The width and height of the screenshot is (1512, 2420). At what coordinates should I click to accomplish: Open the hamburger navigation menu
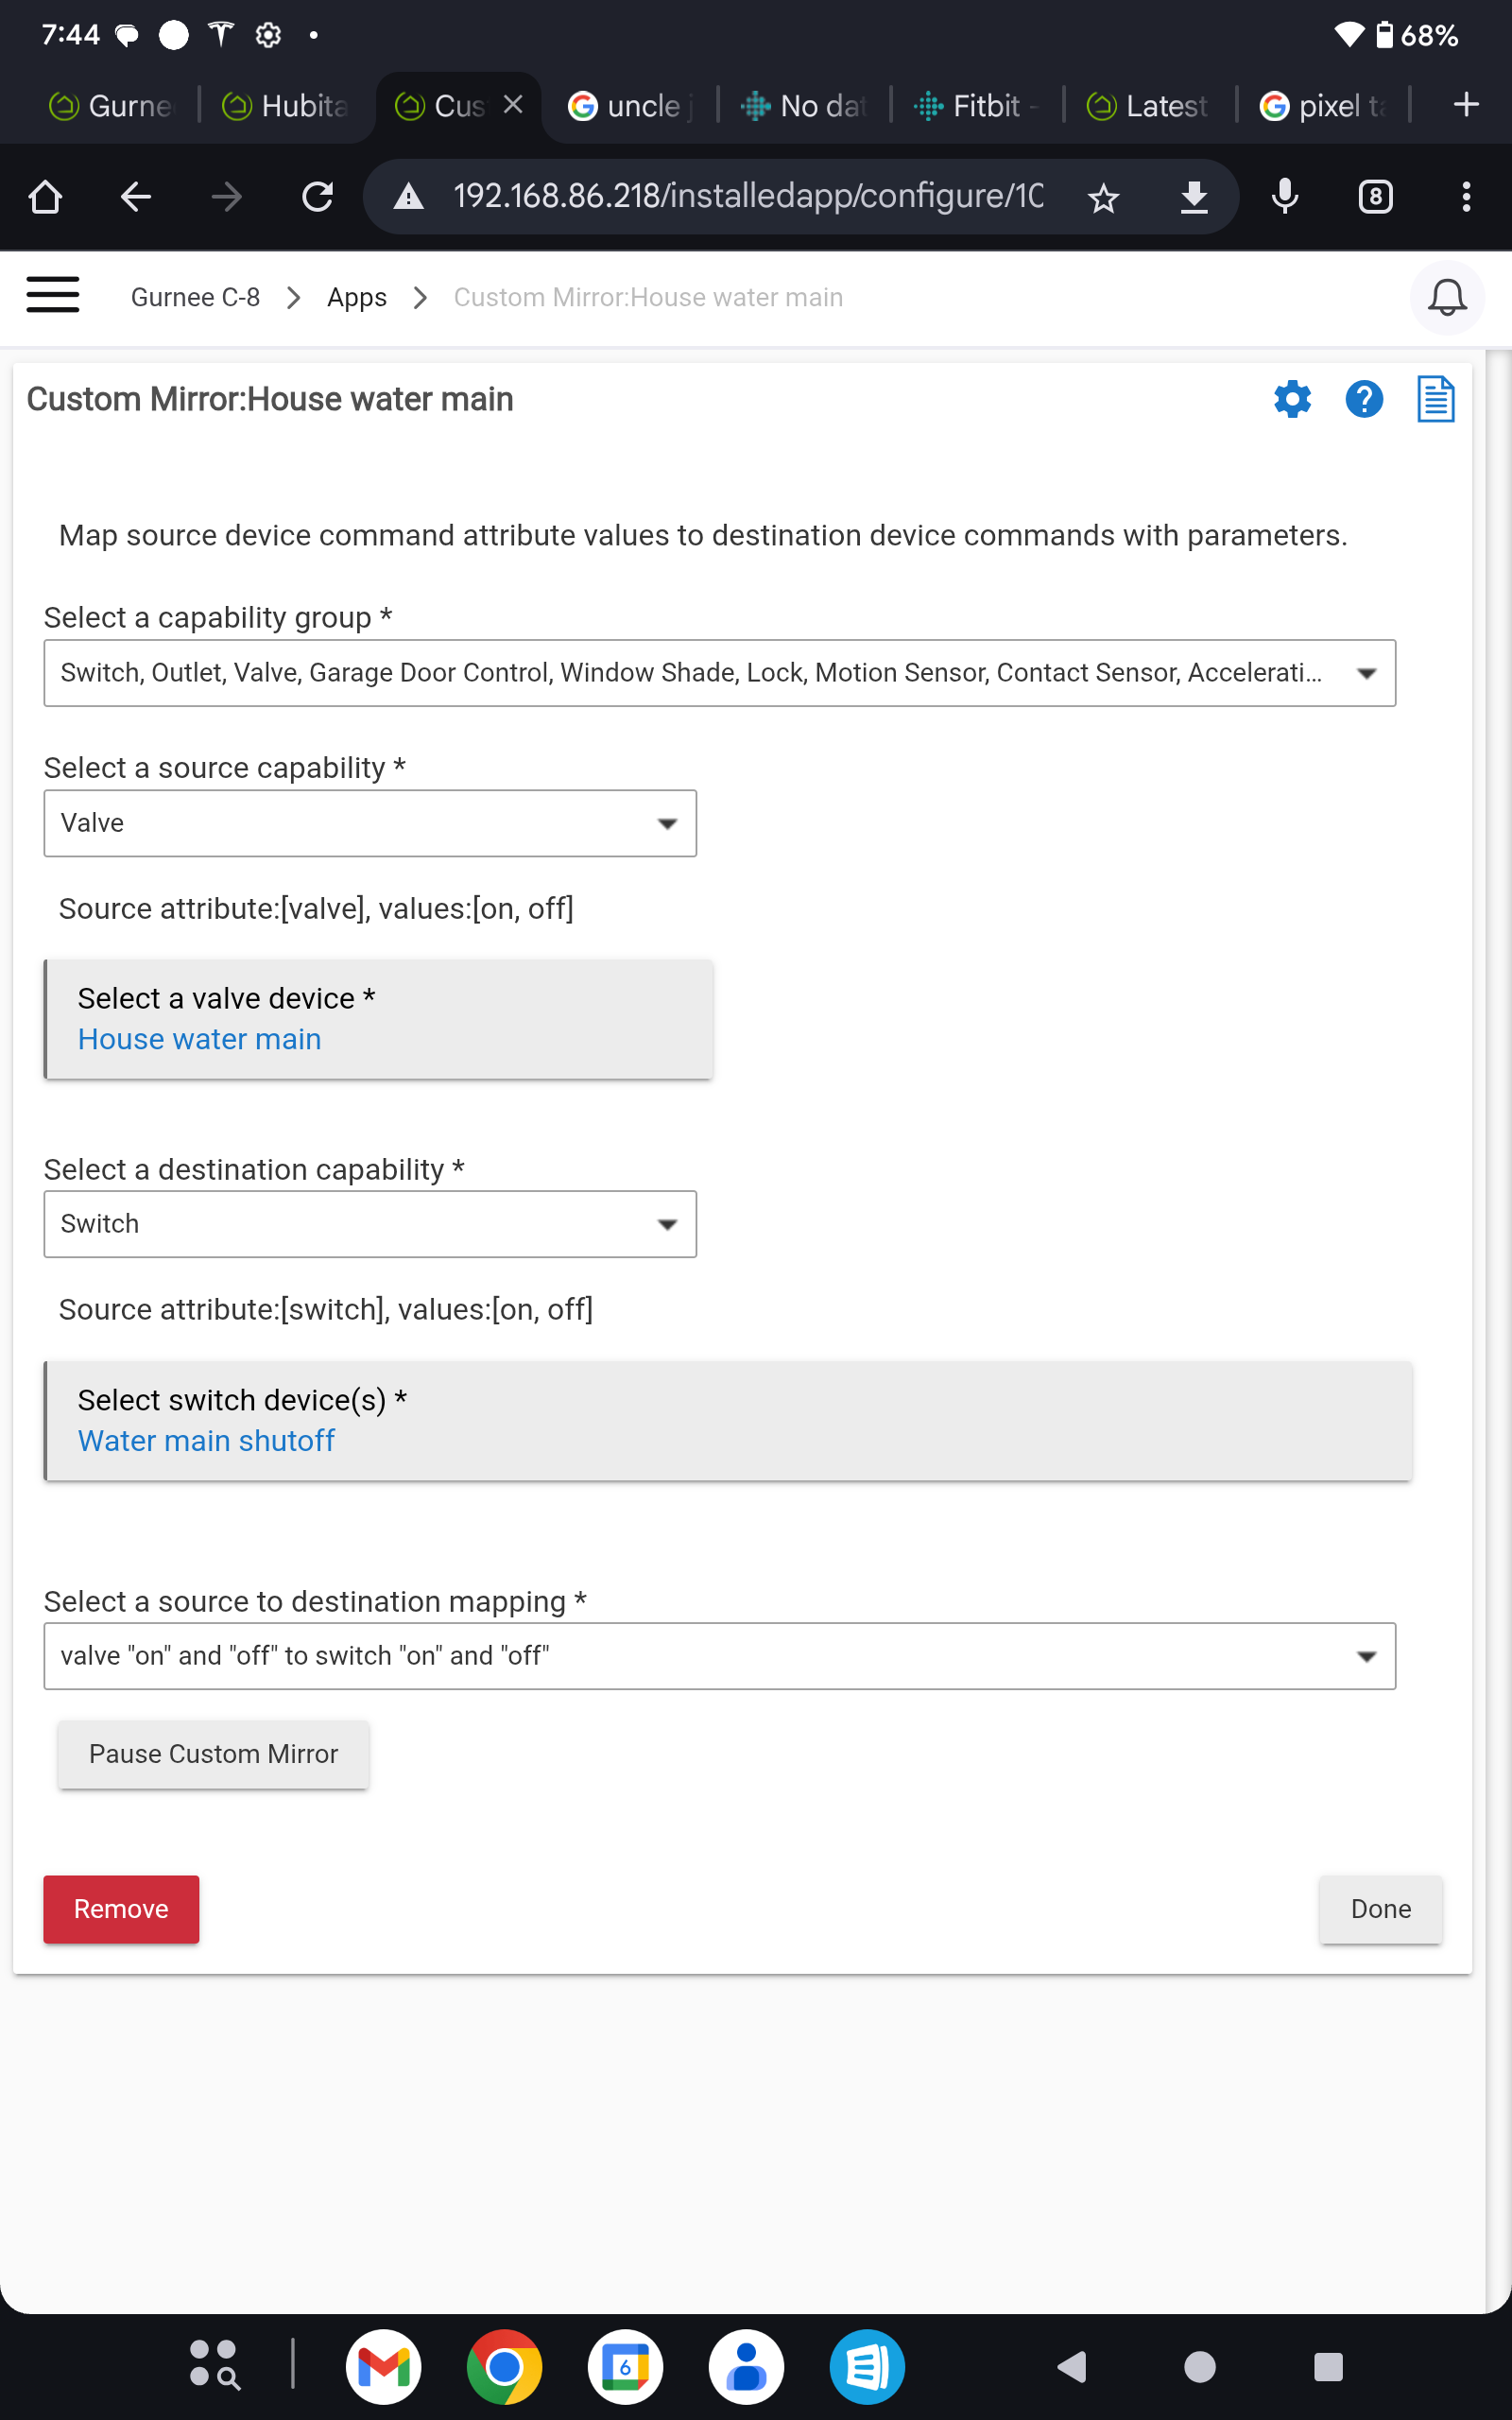tap(53, 294)
